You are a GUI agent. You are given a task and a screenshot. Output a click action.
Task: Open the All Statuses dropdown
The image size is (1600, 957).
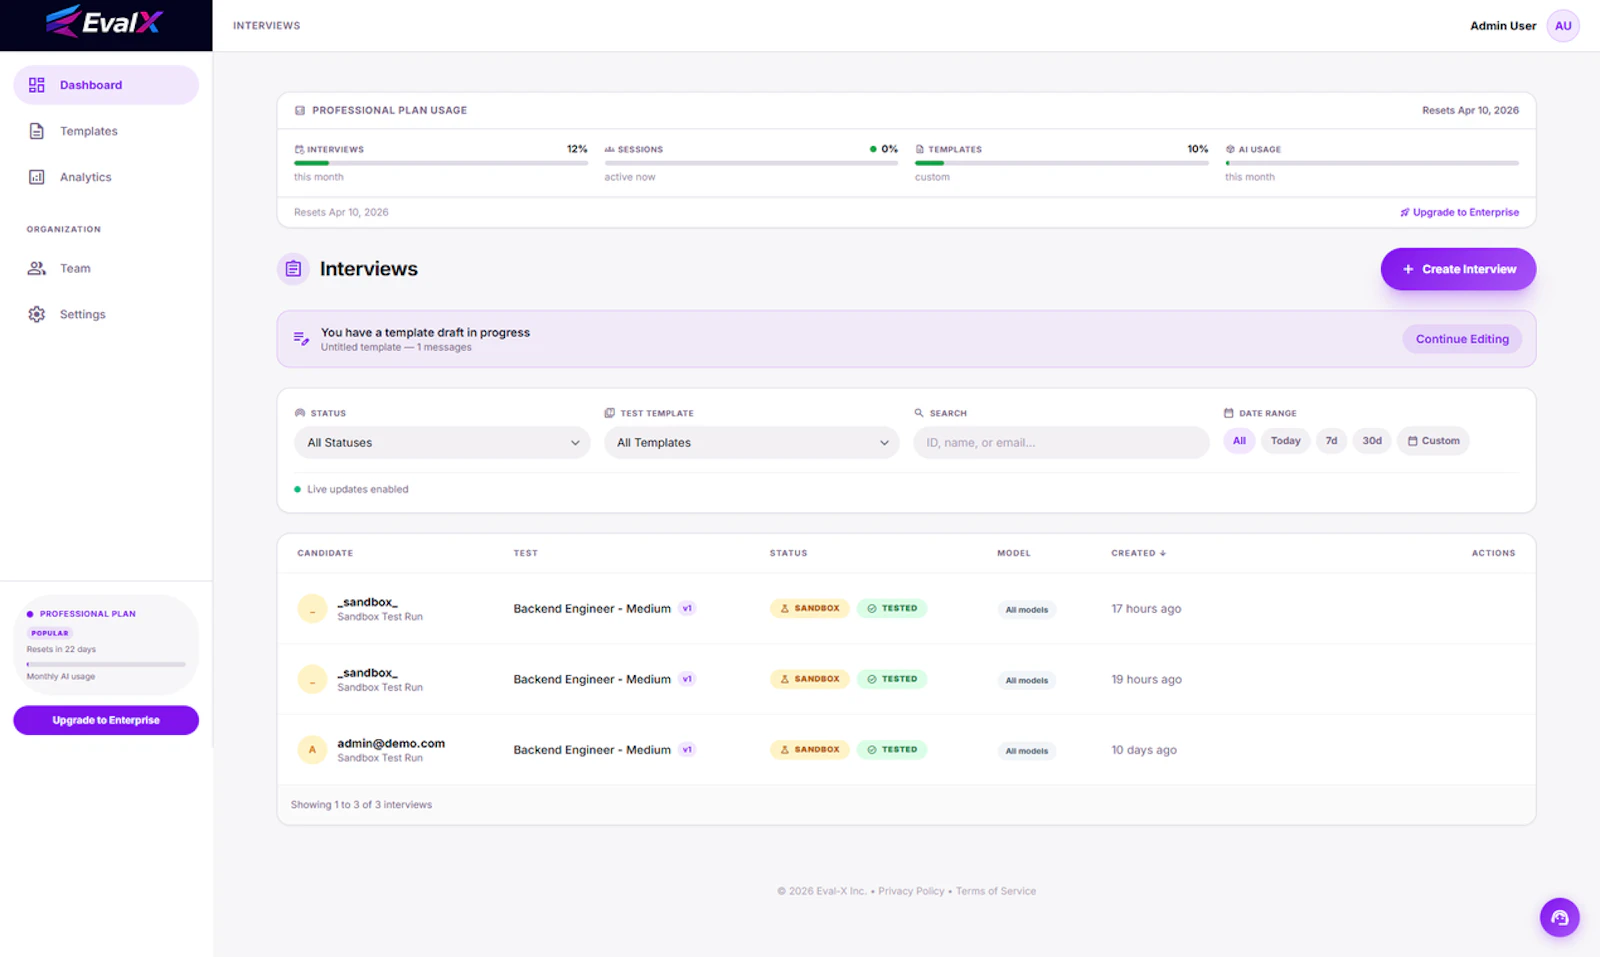point(442,443)
